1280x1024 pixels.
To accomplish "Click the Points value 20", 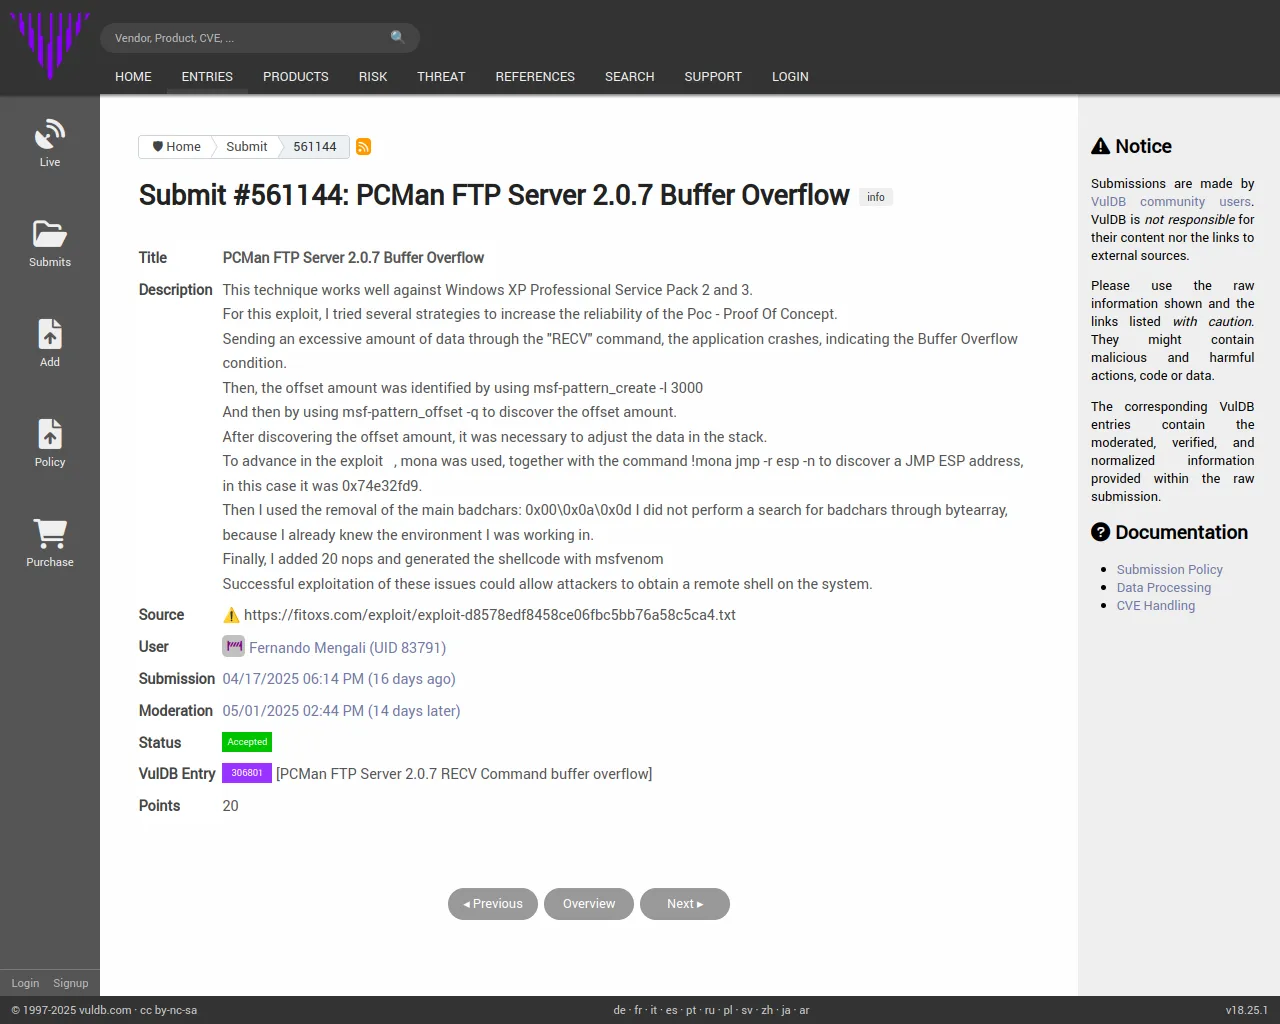I will point(230,806).
